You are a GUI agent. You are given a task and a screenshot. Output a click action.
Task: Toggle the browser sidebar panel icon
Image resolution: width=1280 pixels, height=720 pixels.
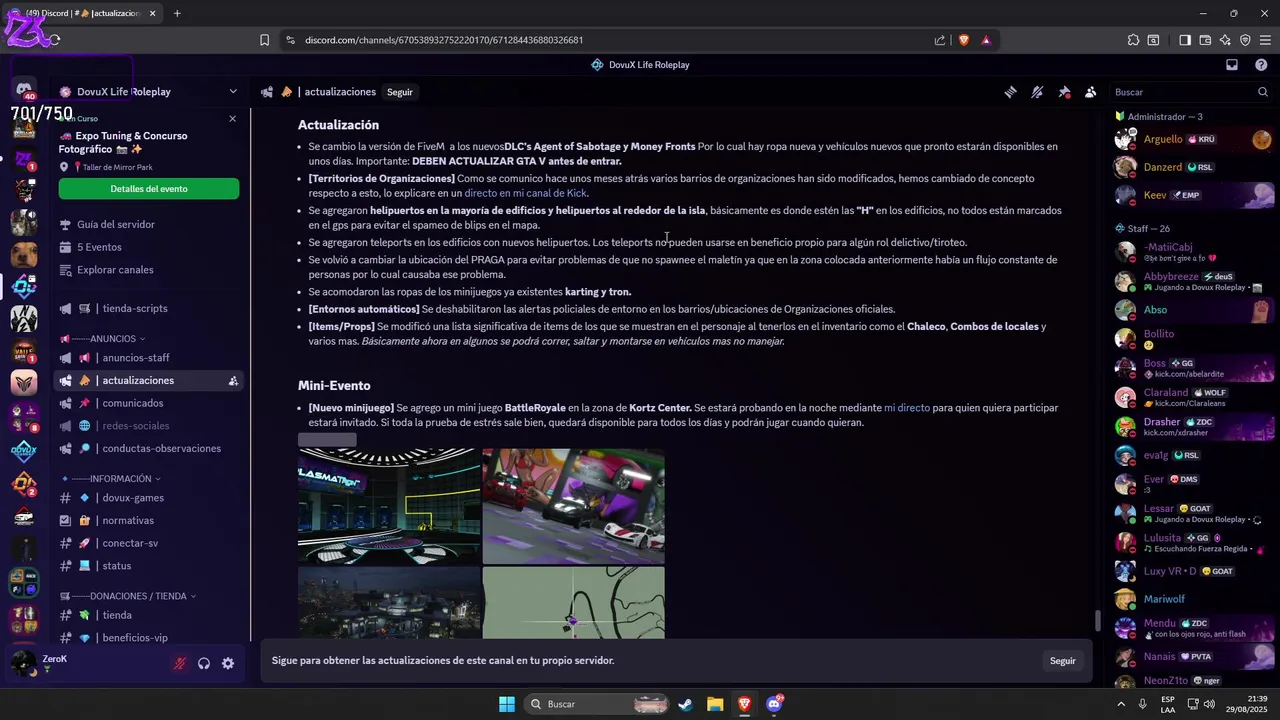(x=1185, y=40)
